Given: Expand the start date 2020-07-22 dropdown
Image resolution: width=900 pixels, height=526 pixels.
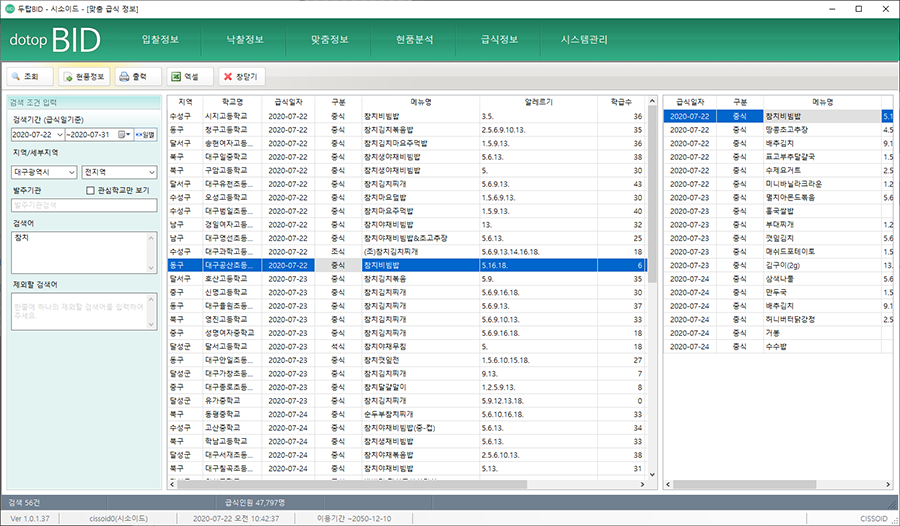Looking at the screenshot, I should click(60, 134).
